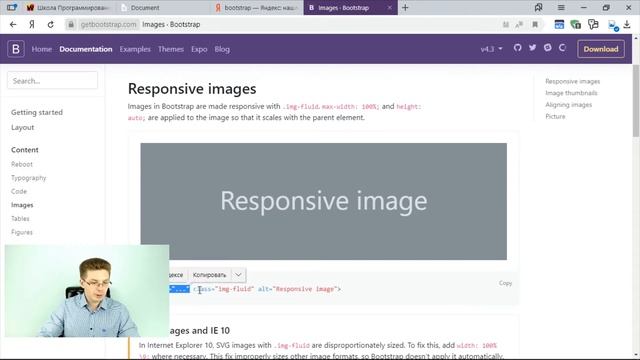The image size is (640, 360).
Task: Open Bootstrap Slack icon link
Action: click(x=548, y=48)
